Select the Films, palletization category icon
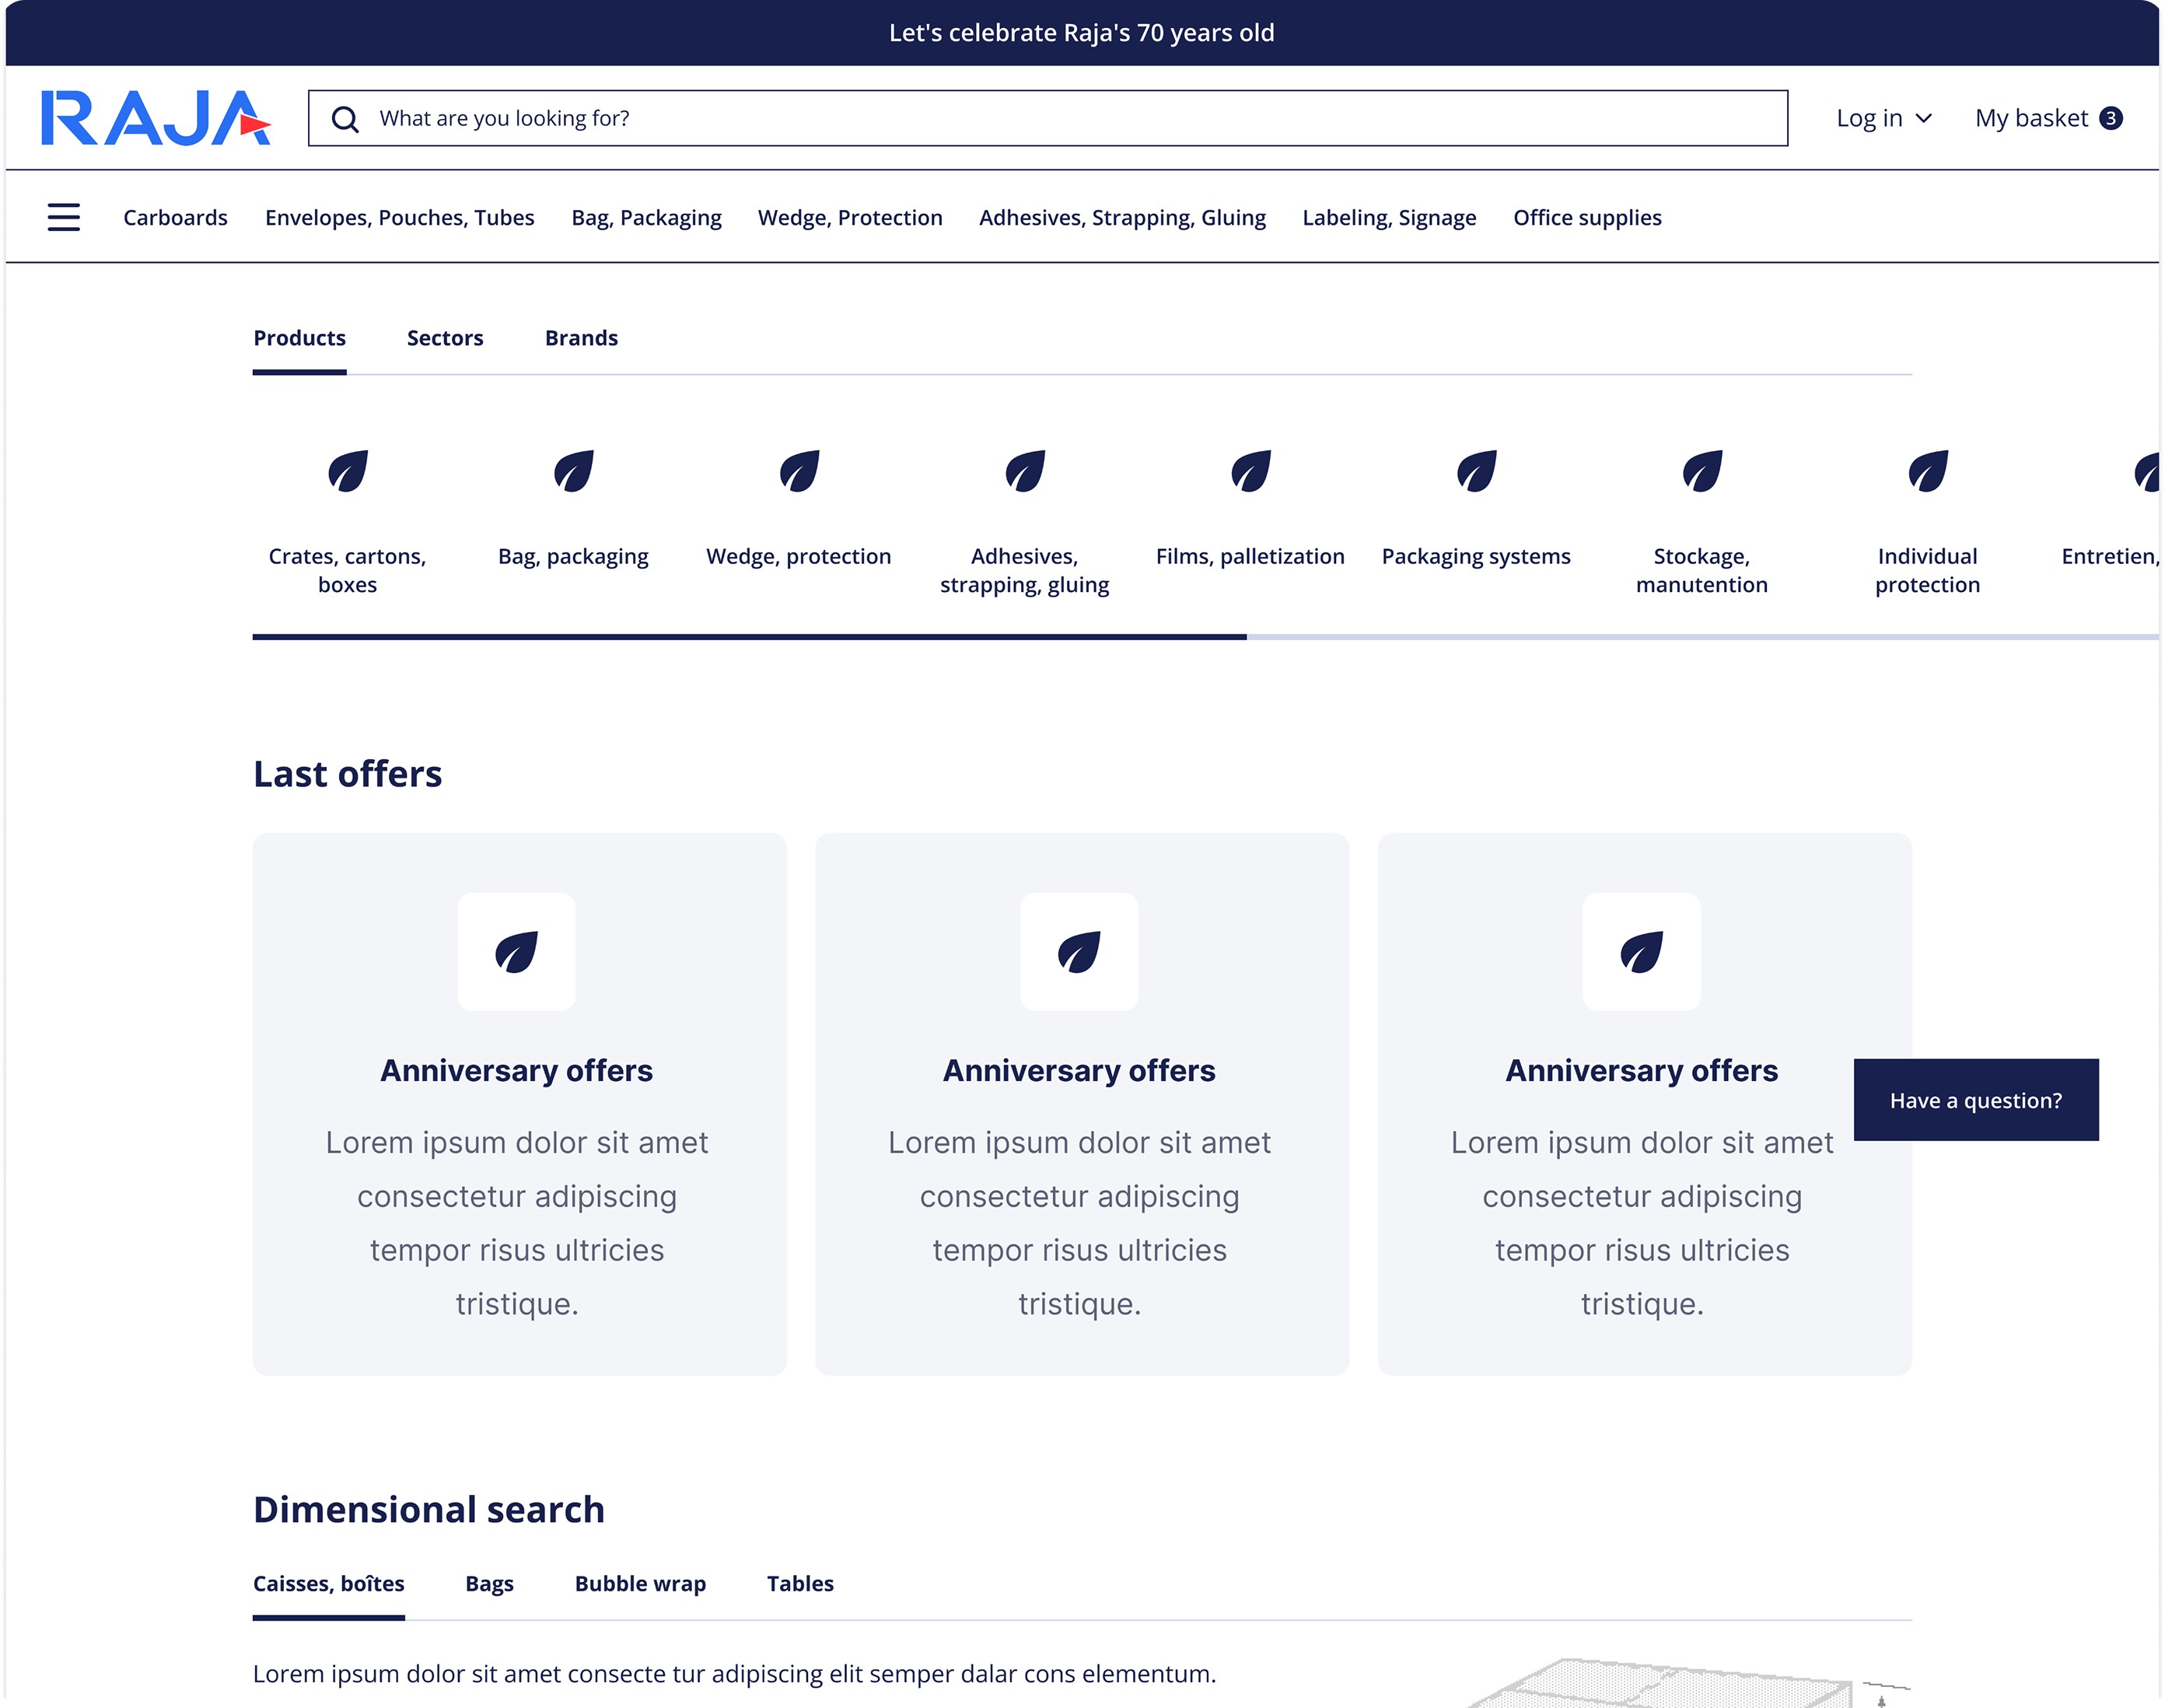The height and width of the screenshot is (1708, 2165). [x=1250, y=471]
